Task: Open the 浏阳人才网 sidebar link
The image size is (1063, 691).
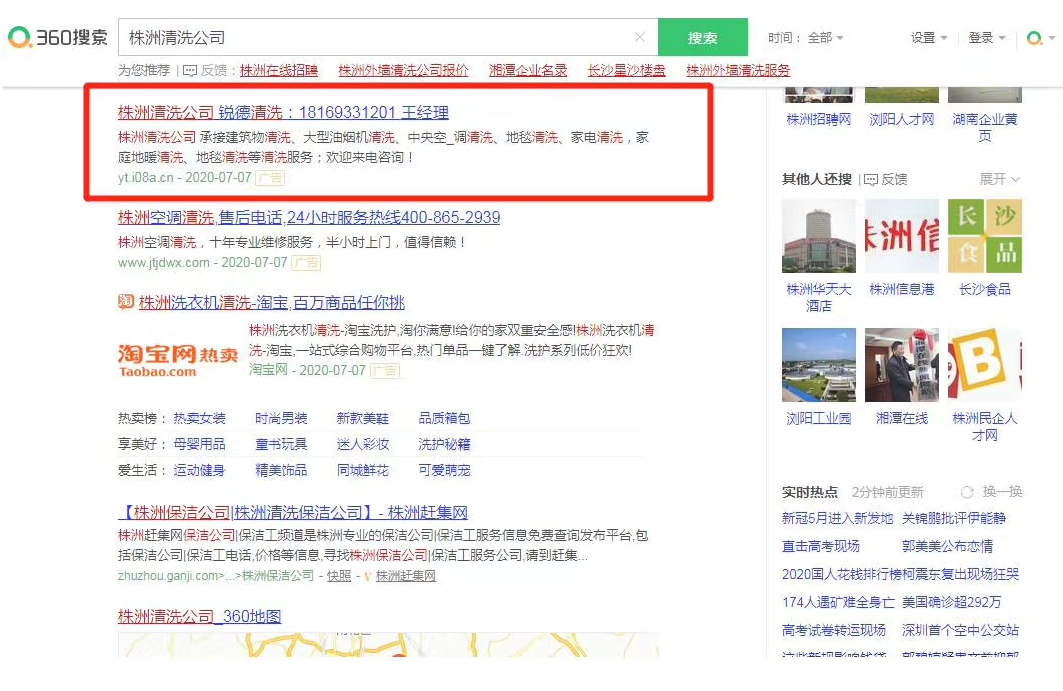Action: (902, 119)
